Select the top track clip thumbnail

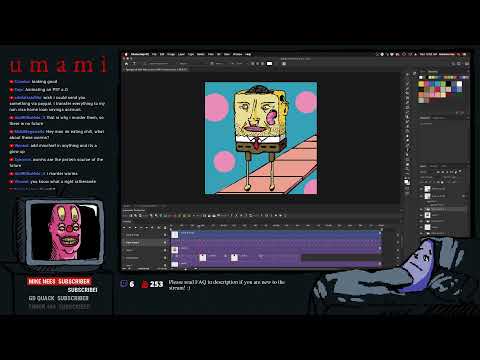pos(174,235)
